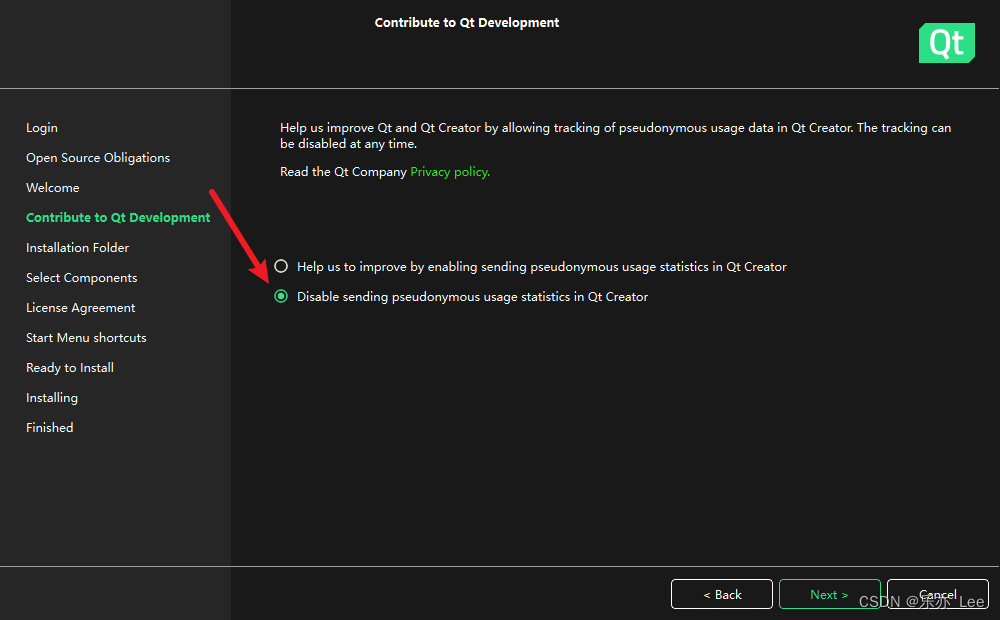Open the Privacy policy link

click(450, 172)
